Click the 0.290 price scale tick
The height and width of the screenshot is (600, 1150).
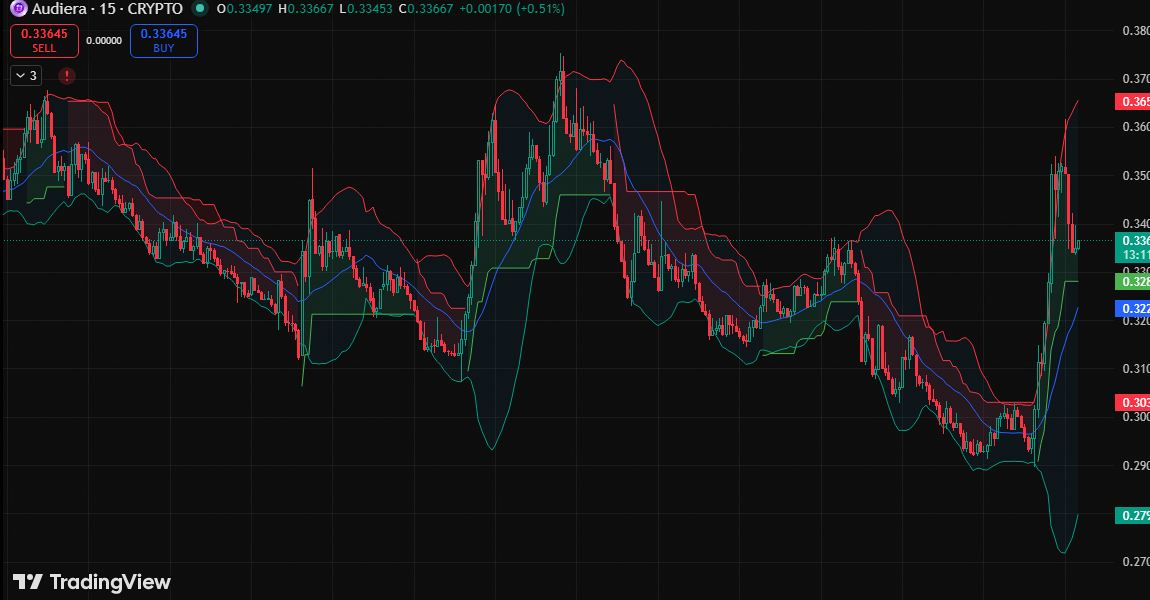click(x=1134, y=465)
